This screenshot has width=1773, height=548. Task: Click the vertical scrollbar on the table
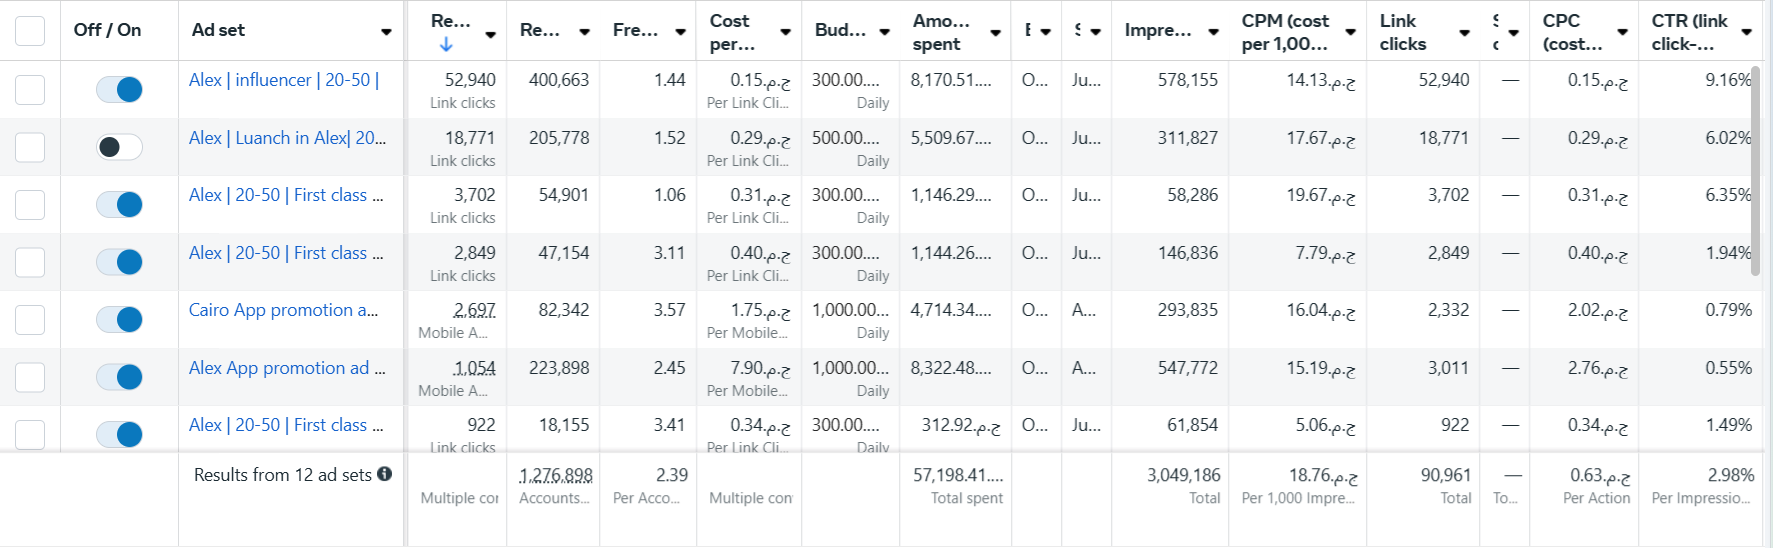[x=1755, y=170]
